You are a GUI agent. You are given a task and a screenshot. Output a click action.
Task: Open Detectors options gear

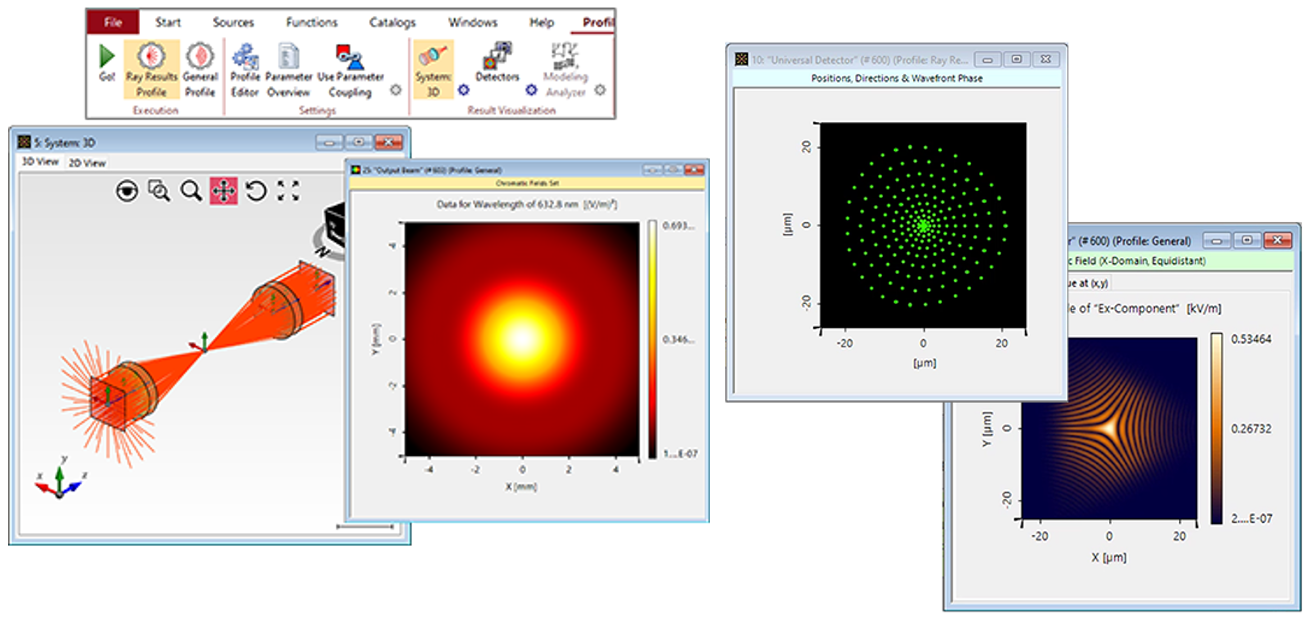[532, 90]
